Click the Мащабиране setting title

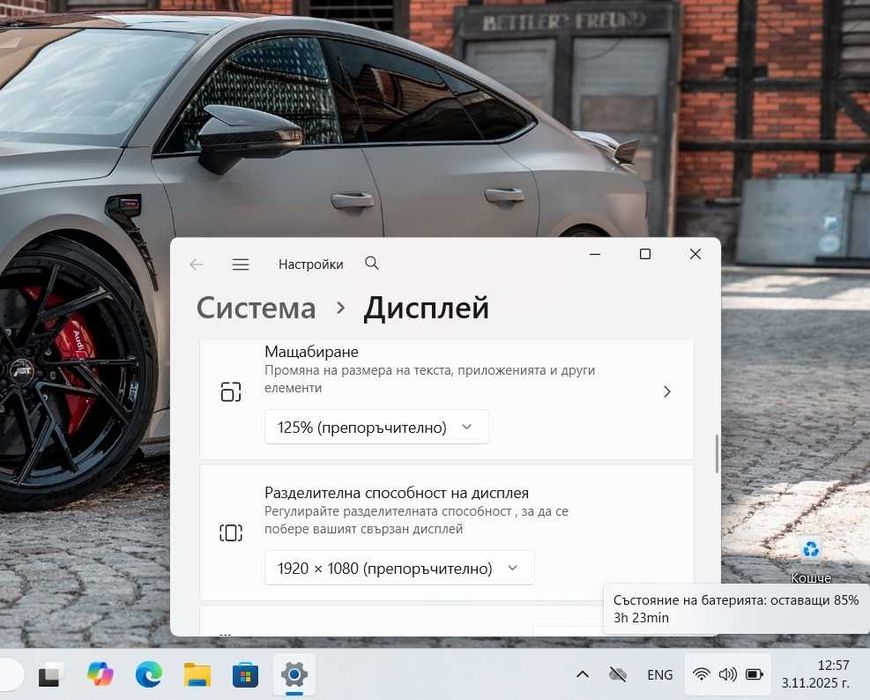(x=311, y=352)
